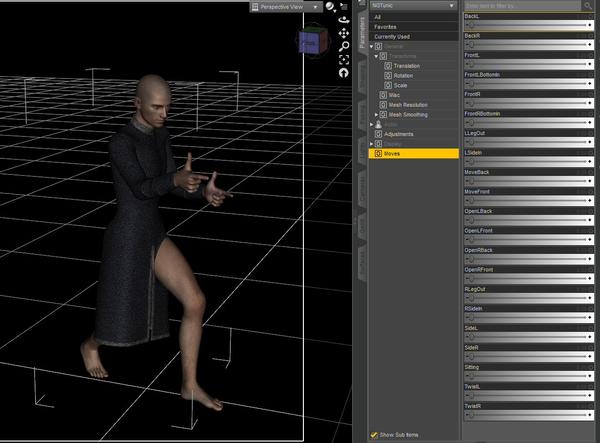Image resolution: width=600 pixels, height=443 pixels.
Task: Click the FrontL slider options gear
Action: pyautogui.click(x=590, y=55)
